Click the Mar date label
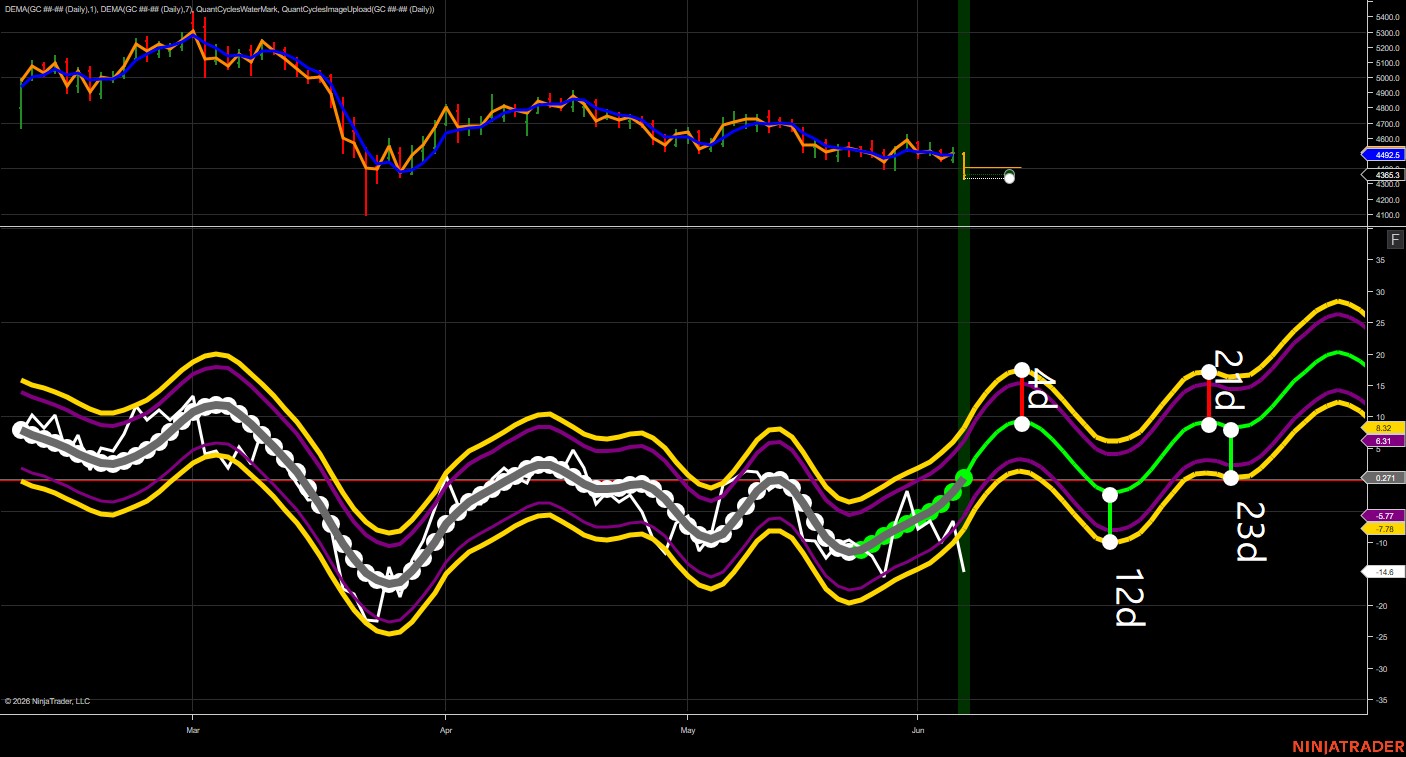The height and width of the screenshot is (757, 1406). pos(193,730)
